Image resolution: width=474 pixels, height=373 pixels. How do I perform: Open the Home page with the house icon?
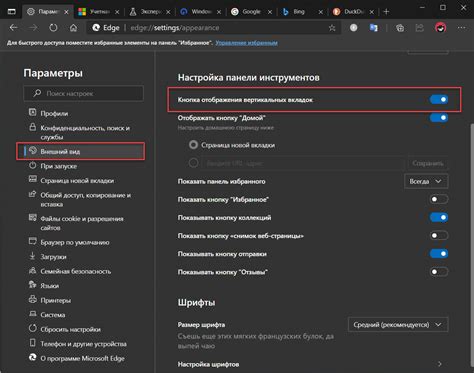tap(73, 28)
